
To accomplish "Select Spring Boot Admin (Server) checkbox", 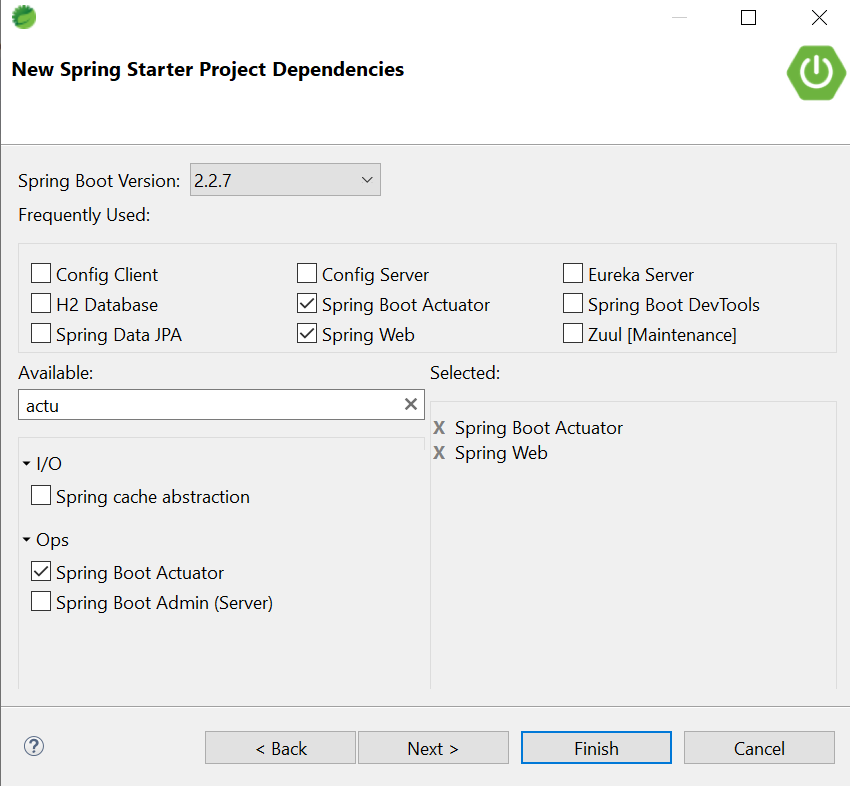I will tap(41, 601).
